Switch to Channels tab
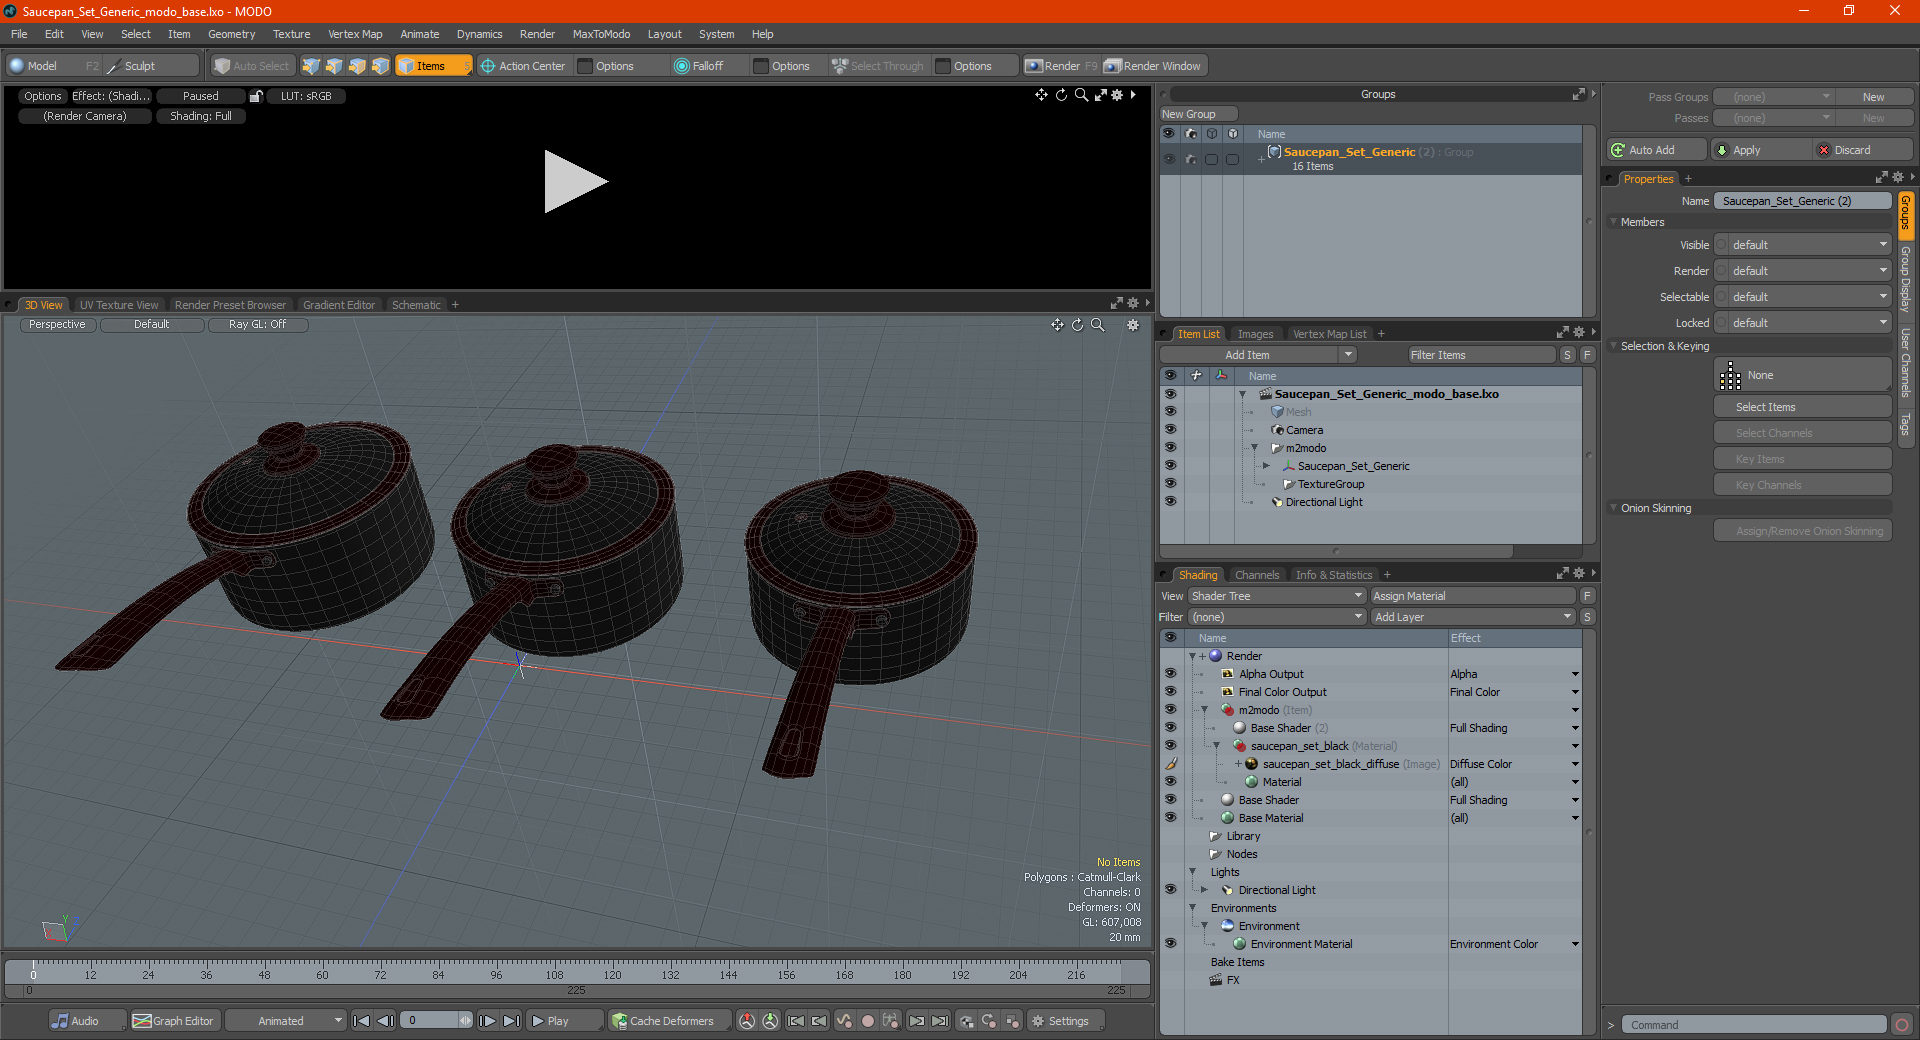 coord(1257,575)
